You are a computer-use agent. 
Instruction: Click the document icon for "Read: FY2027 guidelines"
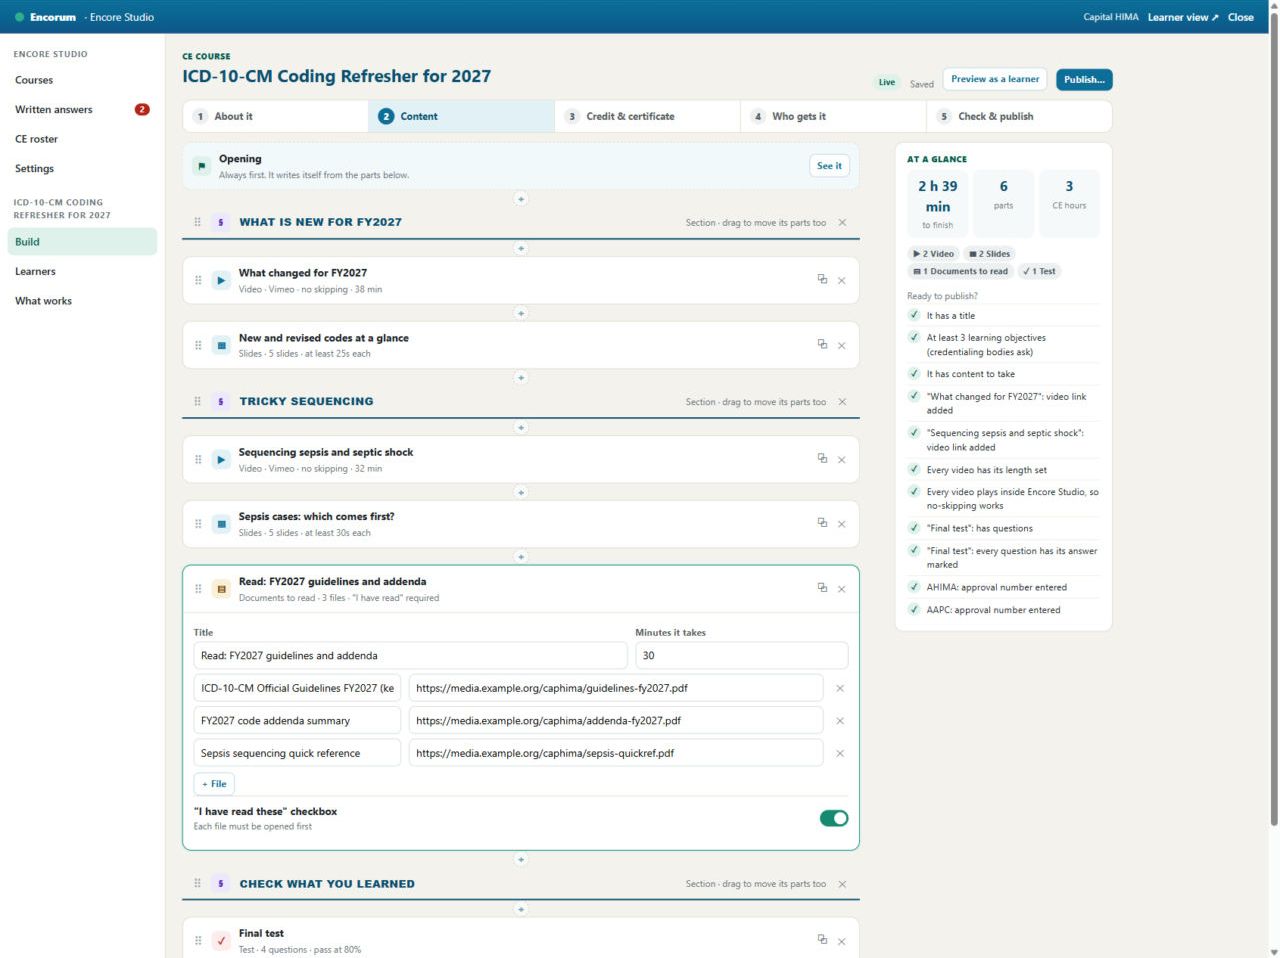(222, 589)
